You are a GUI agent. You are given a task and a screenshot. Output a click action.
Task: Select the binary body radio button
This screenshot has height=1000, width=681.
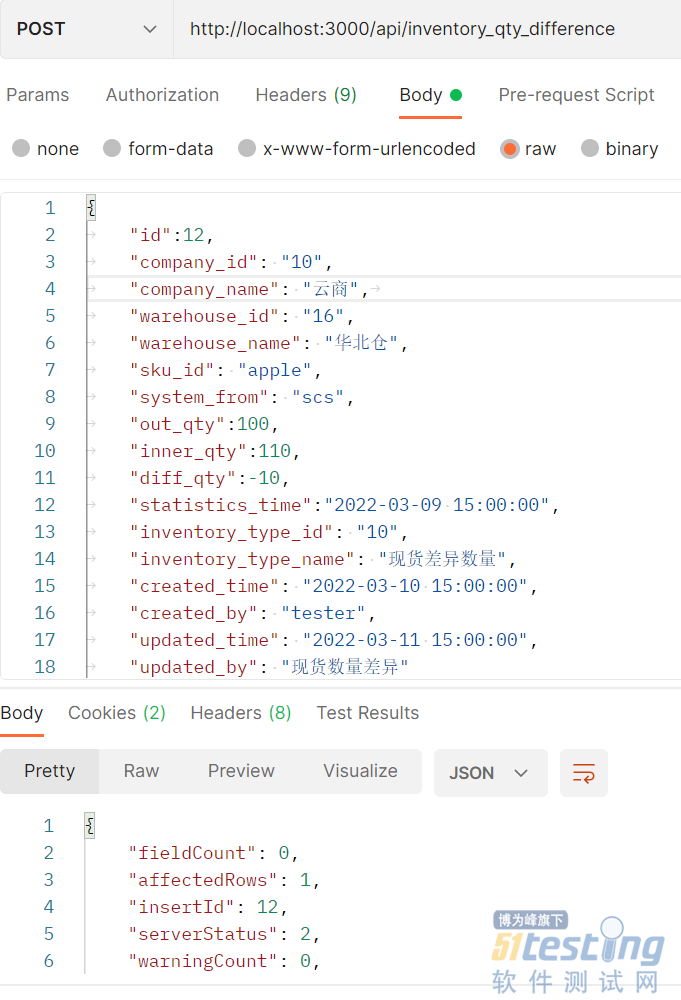coord(590,149)
